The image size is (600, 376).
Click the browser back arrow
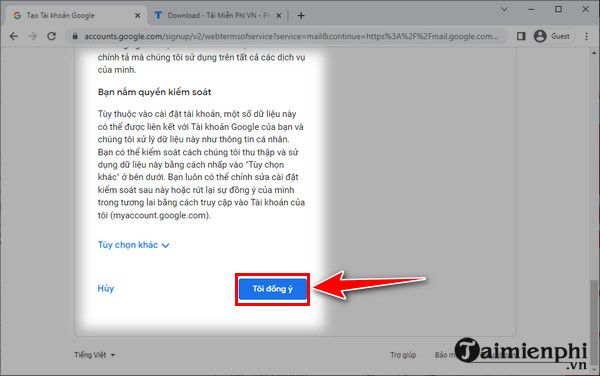(14, 36)
